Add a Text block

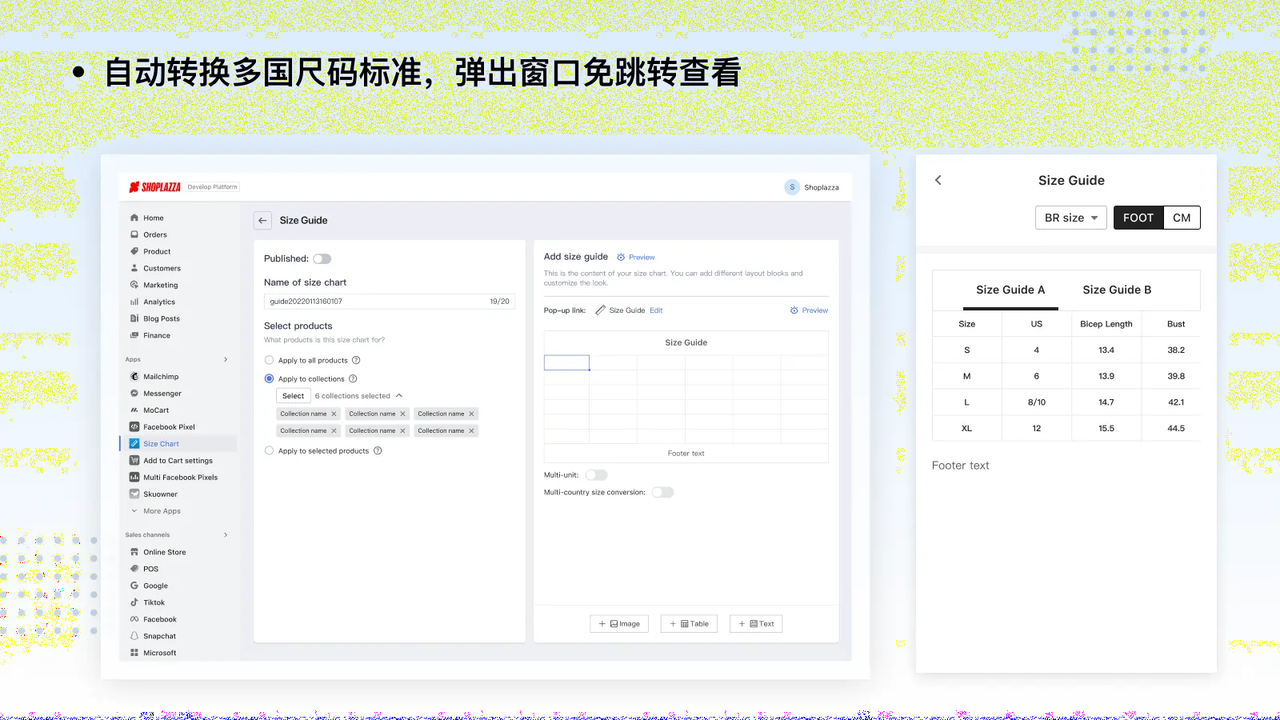click(x=756, y=624)
